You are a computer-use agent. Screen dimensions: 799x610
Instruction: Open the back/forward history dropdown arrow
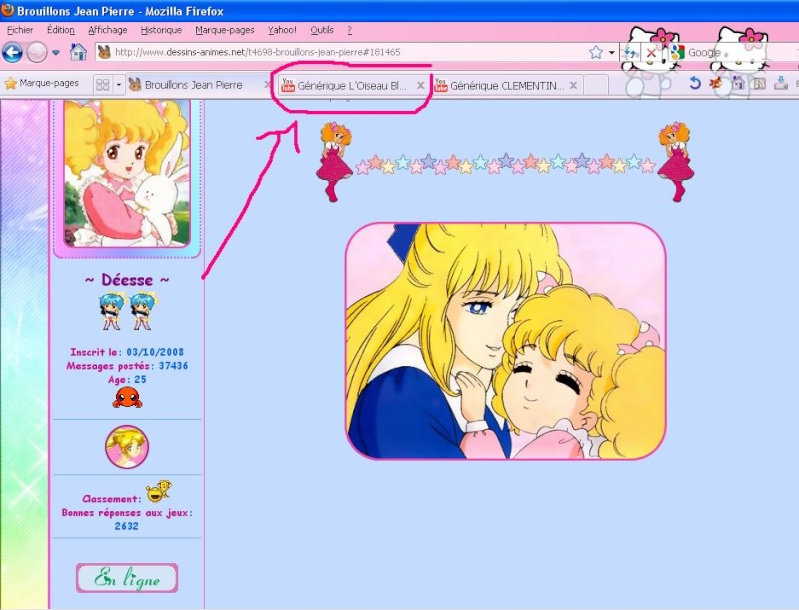tap(56, 52)
